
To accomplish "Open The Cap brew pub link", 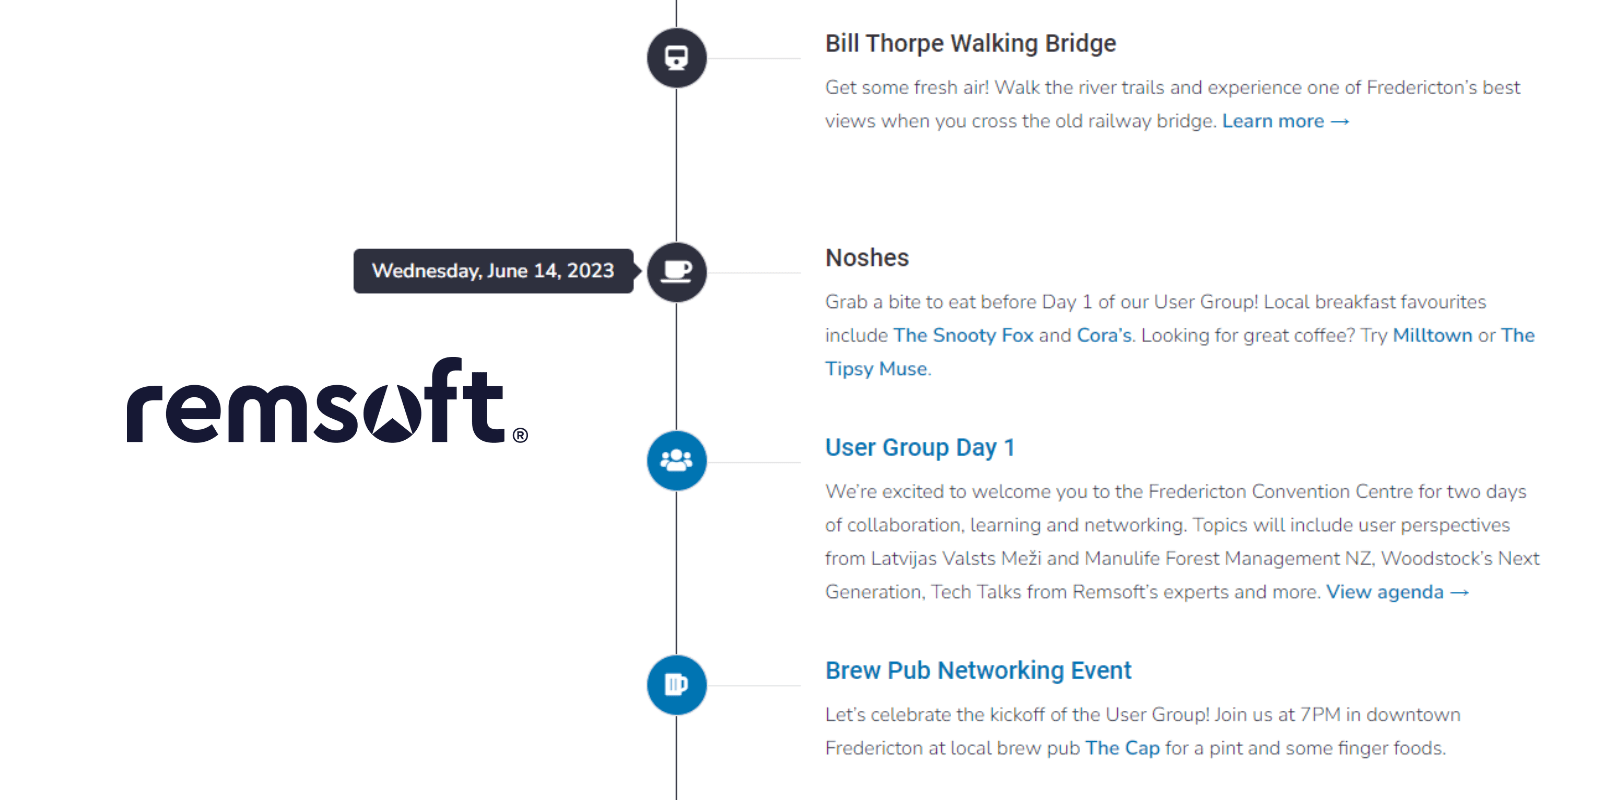I will click(x=1122, y=748).
